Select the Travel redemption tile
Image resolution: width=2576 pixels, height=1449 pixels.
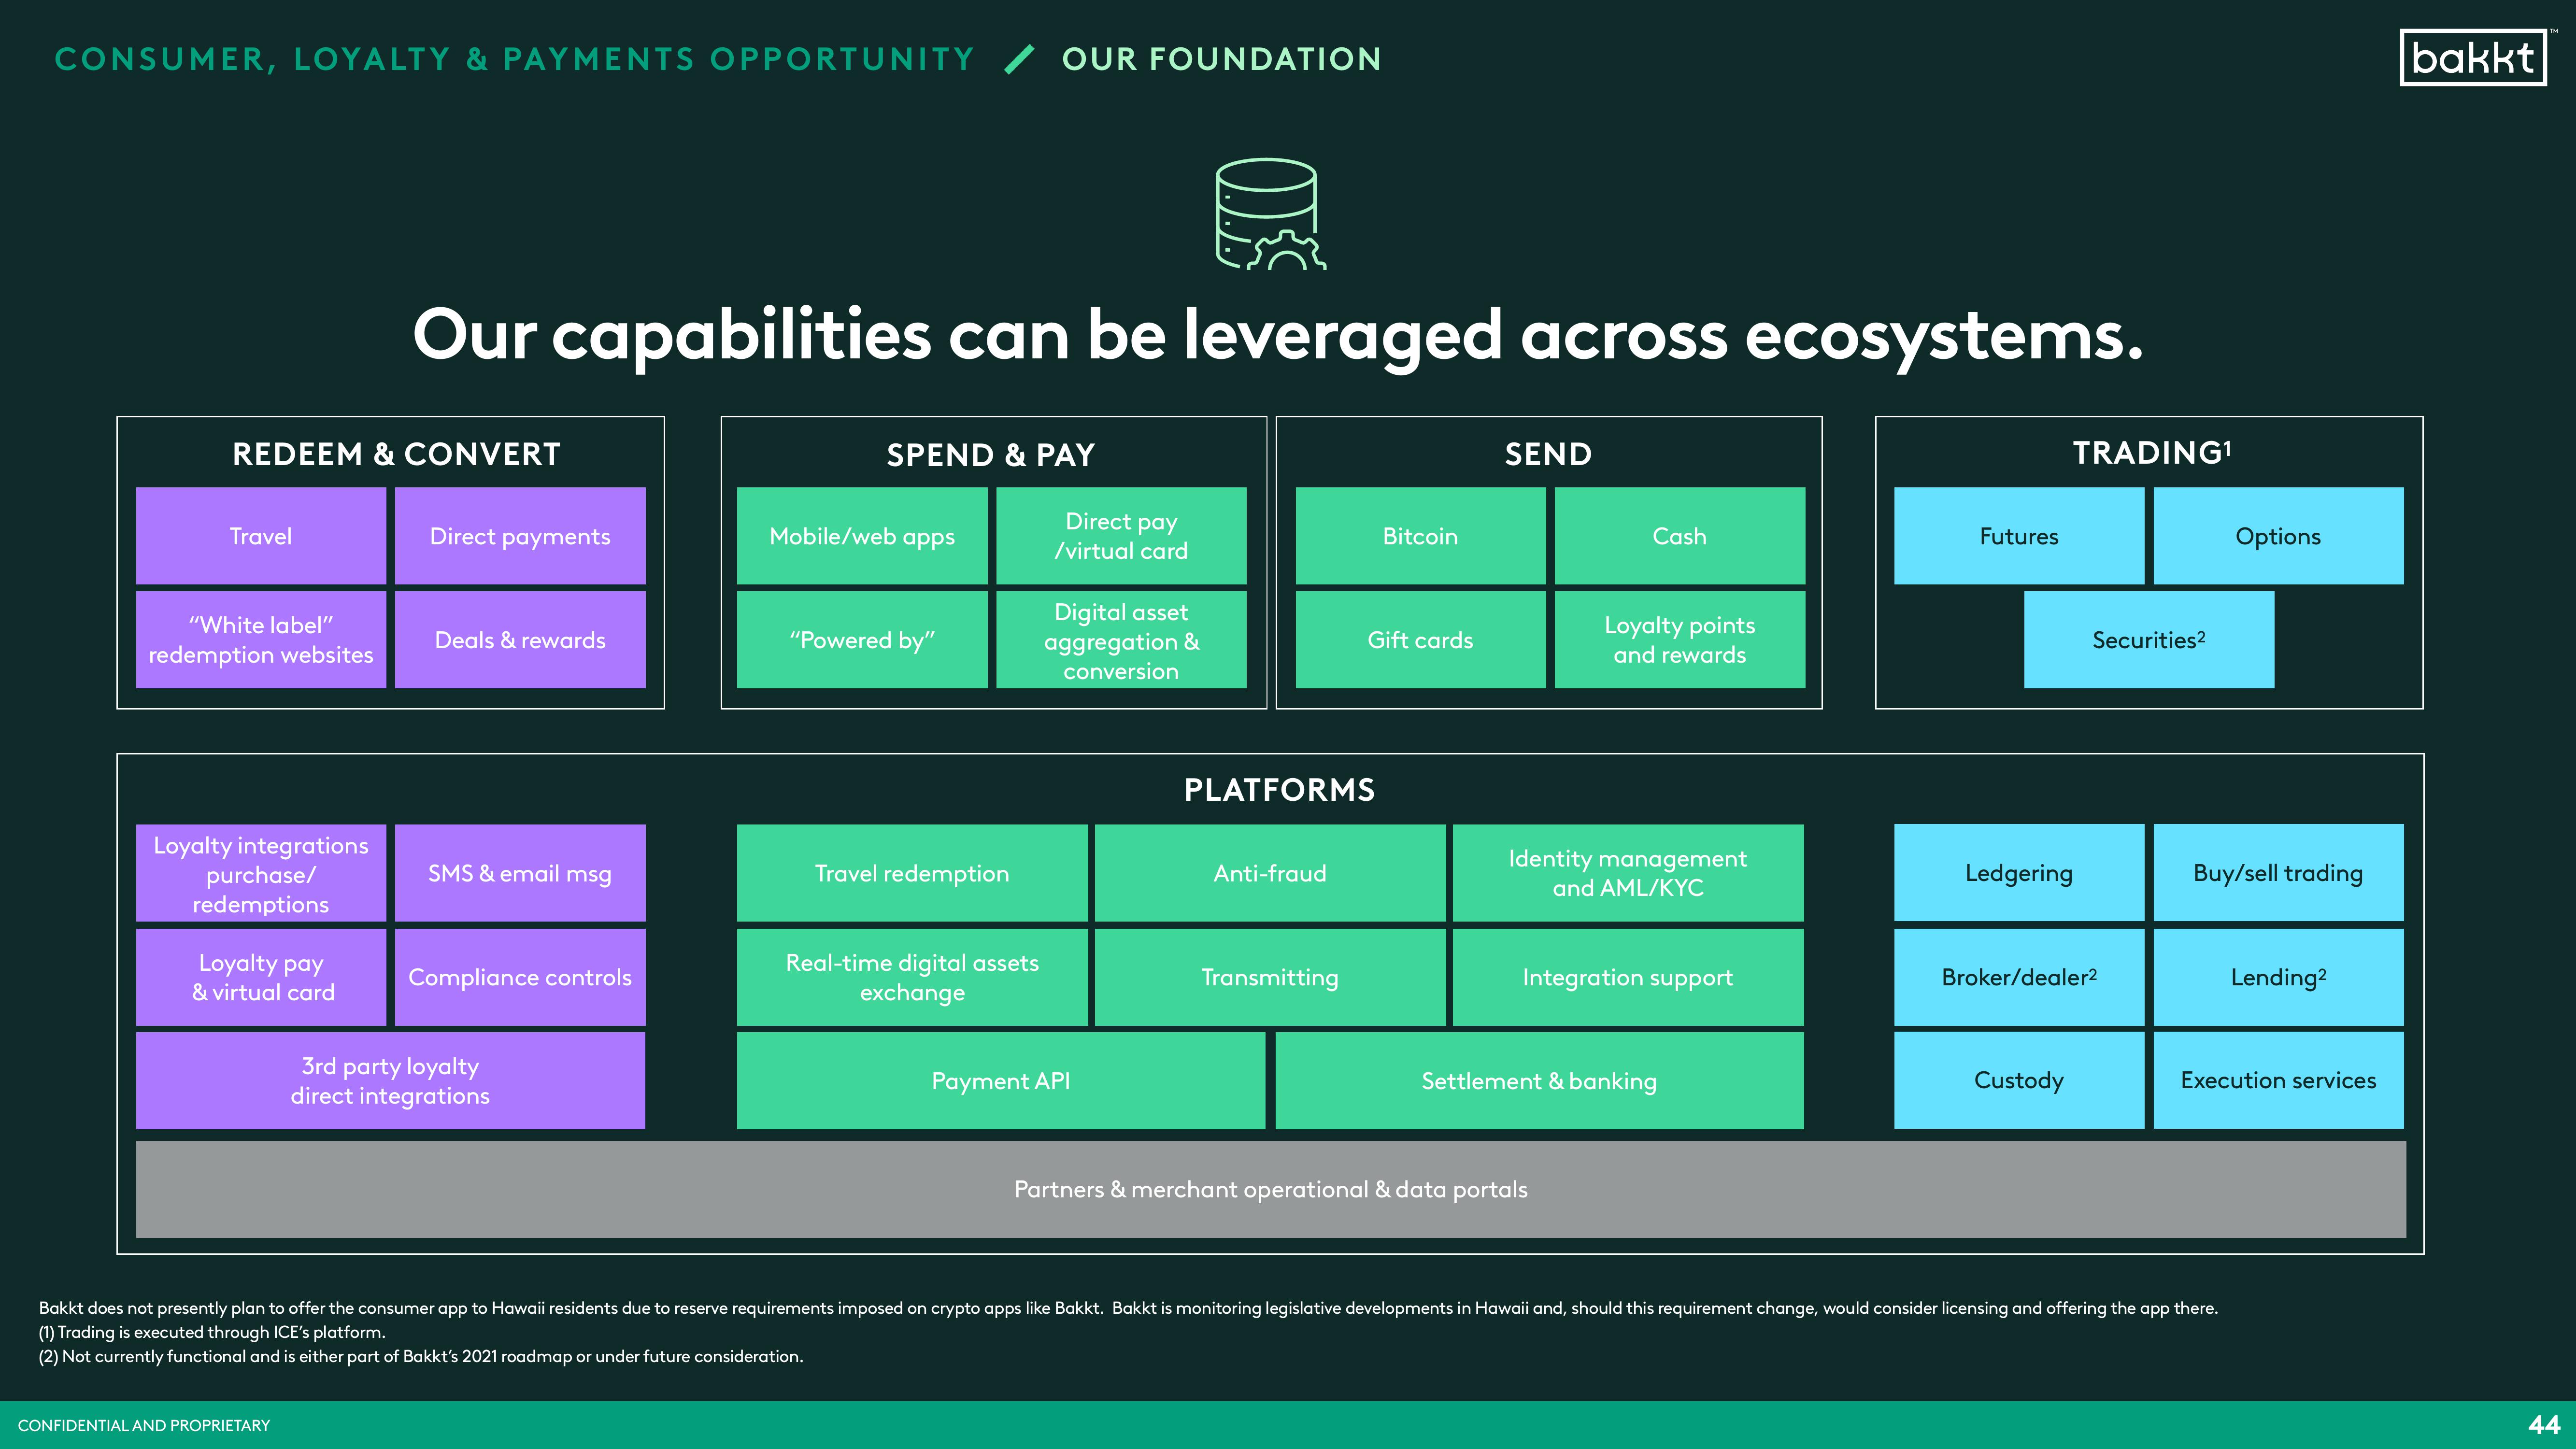tap(912, 873)
